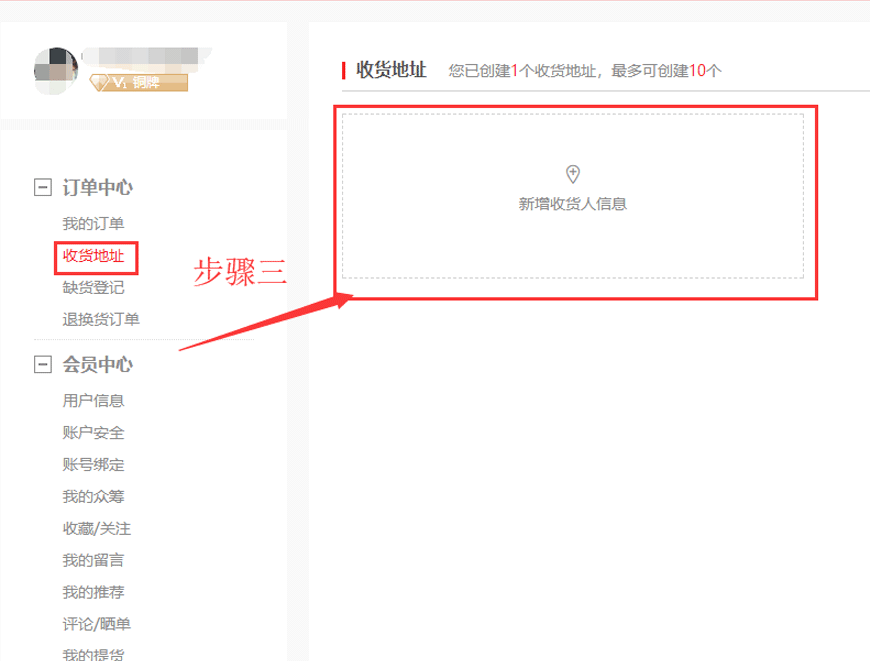Open 用户信息 settings

coord(93,401)
